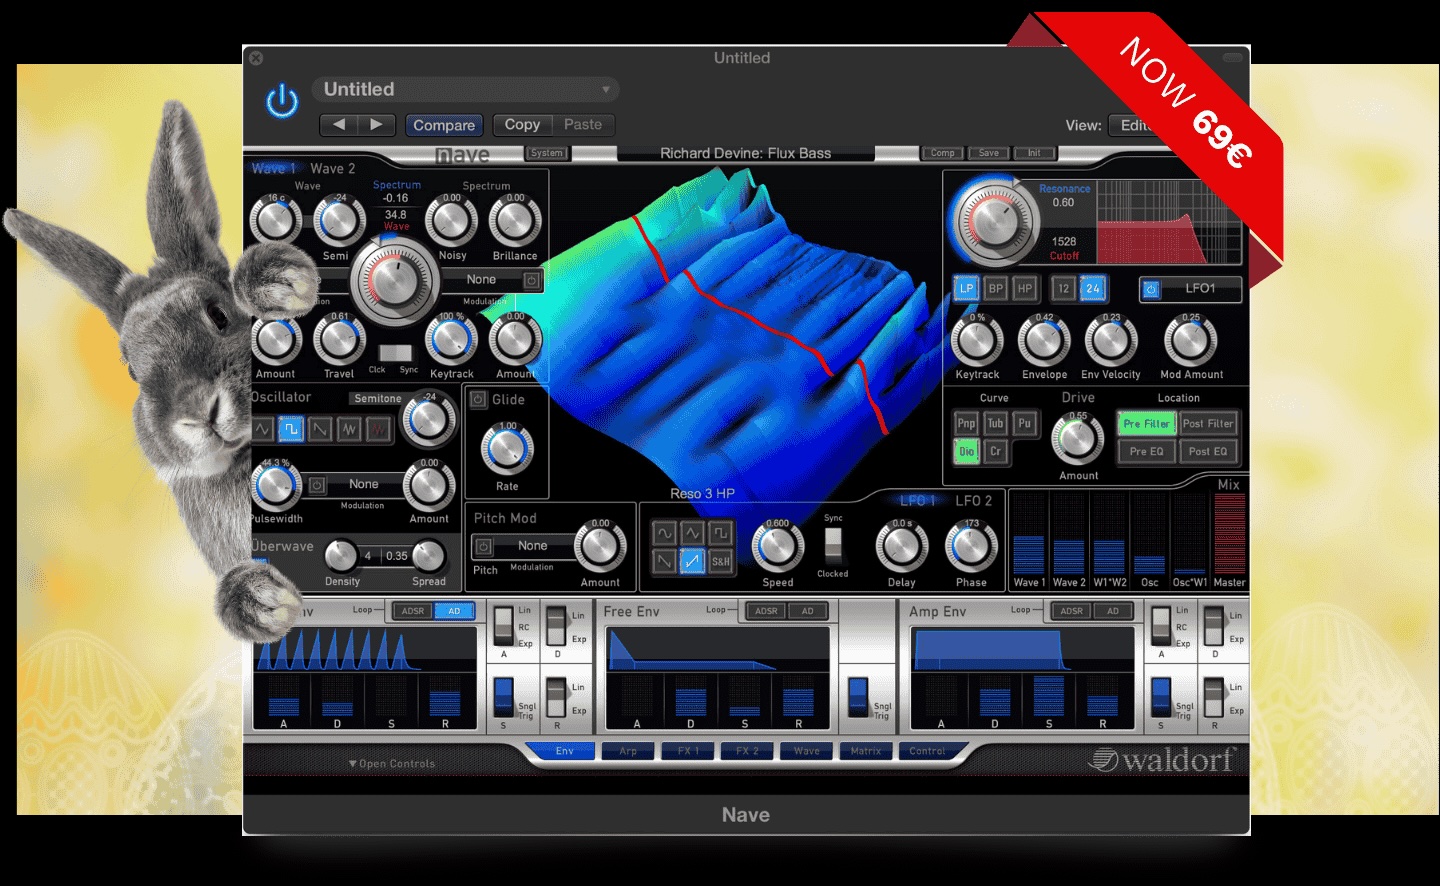Screen dimensions: 1440x886
Task: Click the filter response graph
Action: coord(1169,222)
